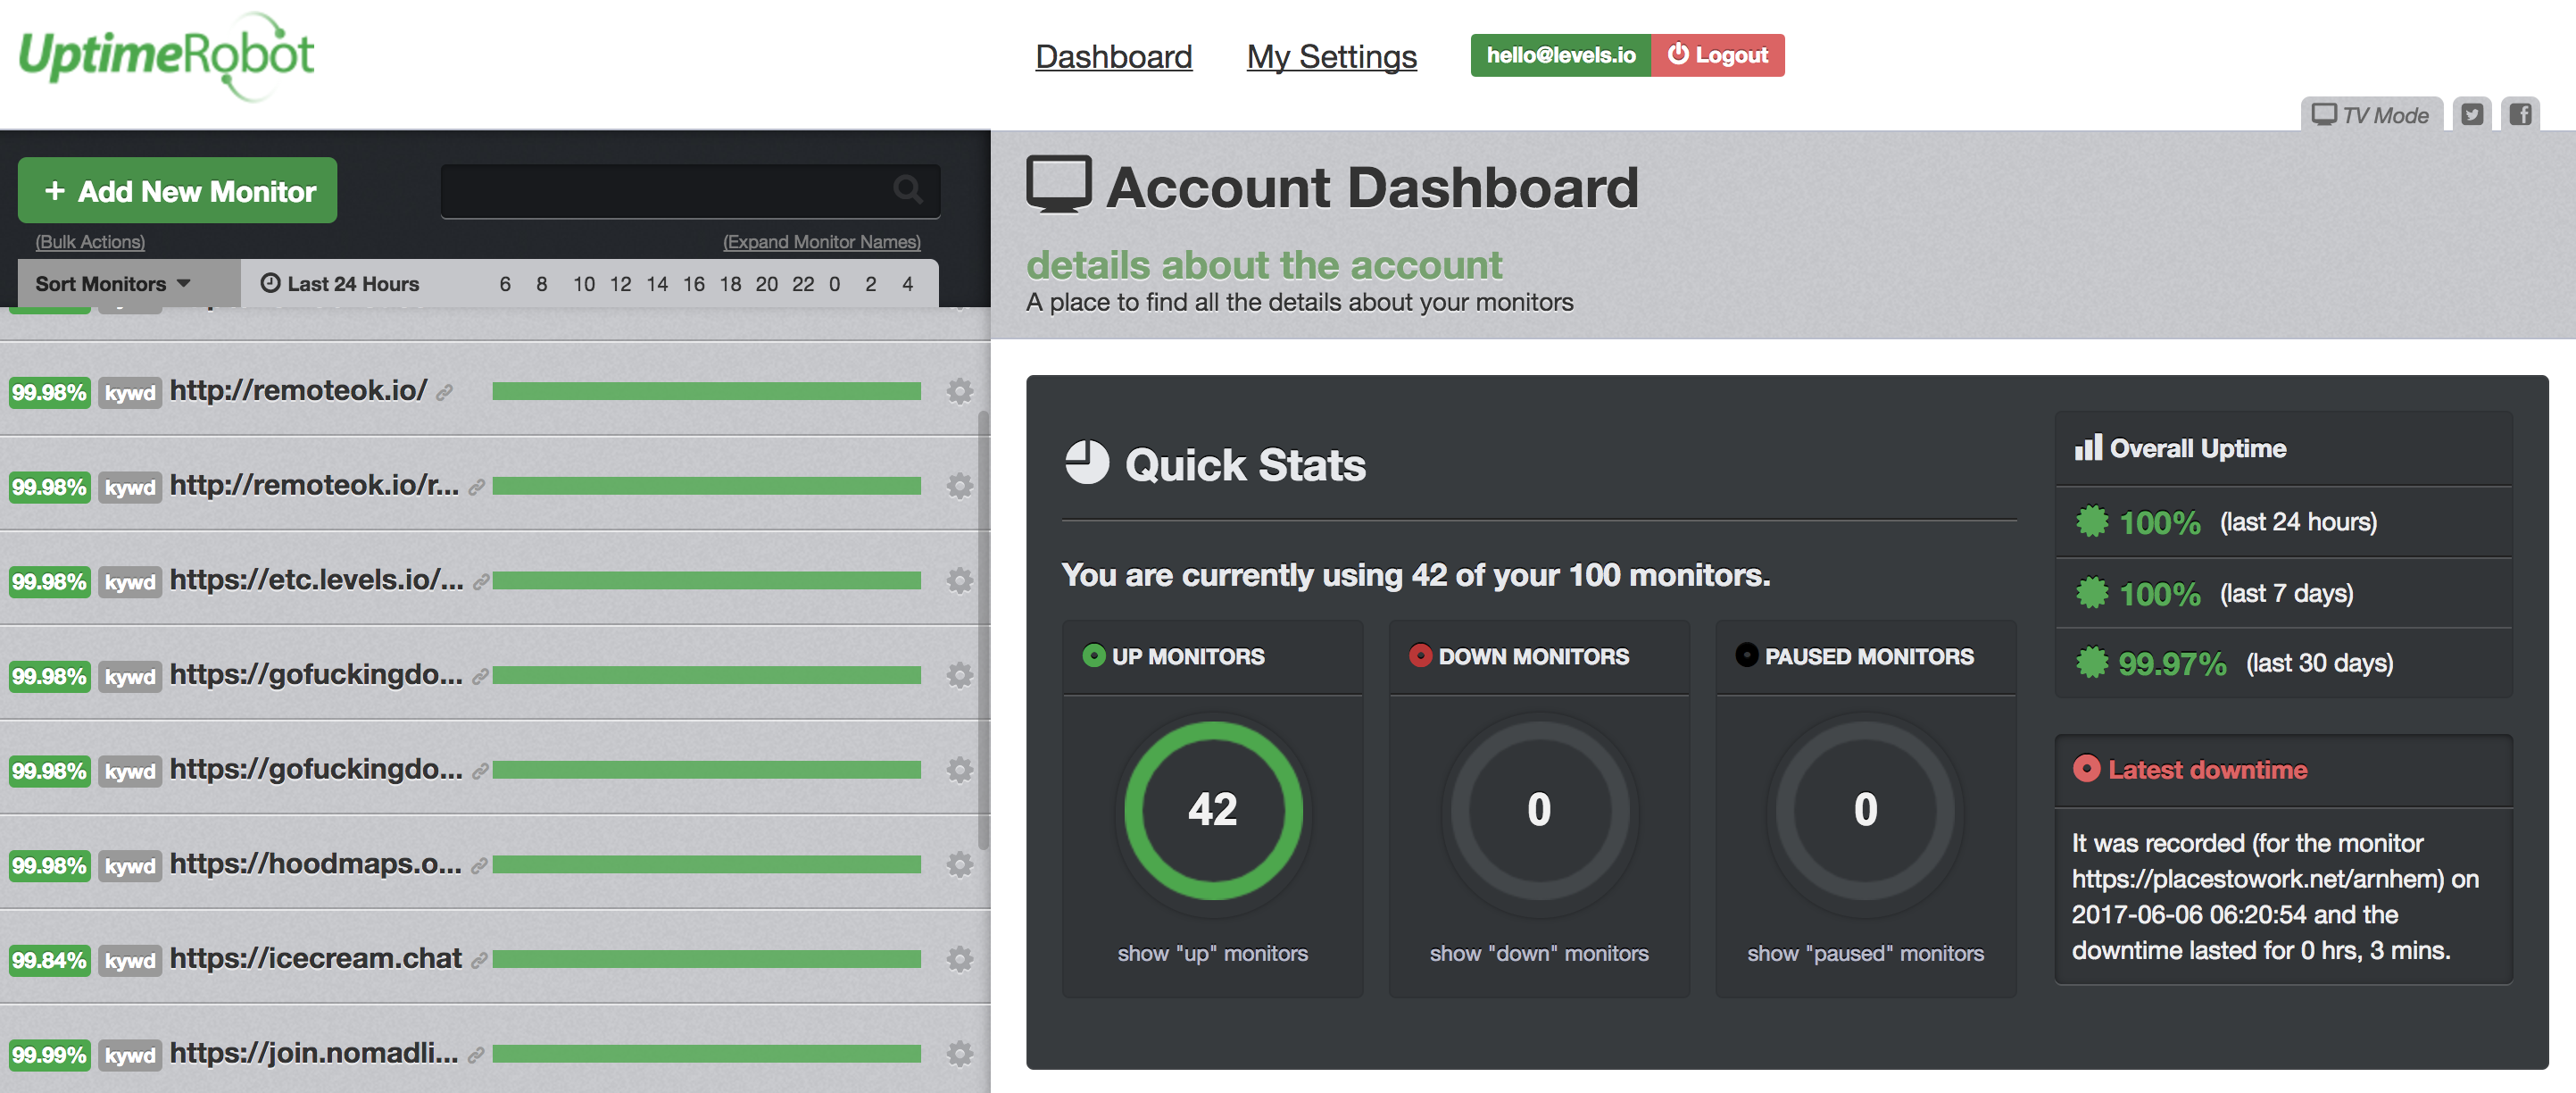
Task: Show "up" monitors link
Action: click(1212, 953)
